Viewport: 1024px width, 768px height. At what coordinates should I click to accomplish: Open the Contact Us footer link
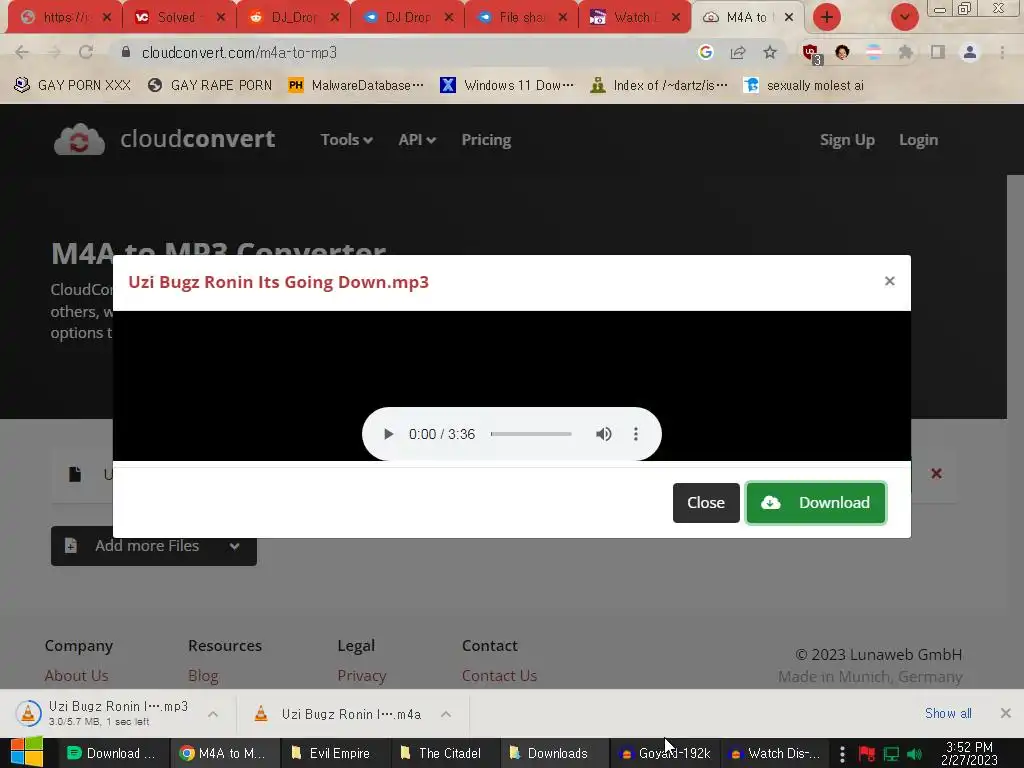point(499,676)
